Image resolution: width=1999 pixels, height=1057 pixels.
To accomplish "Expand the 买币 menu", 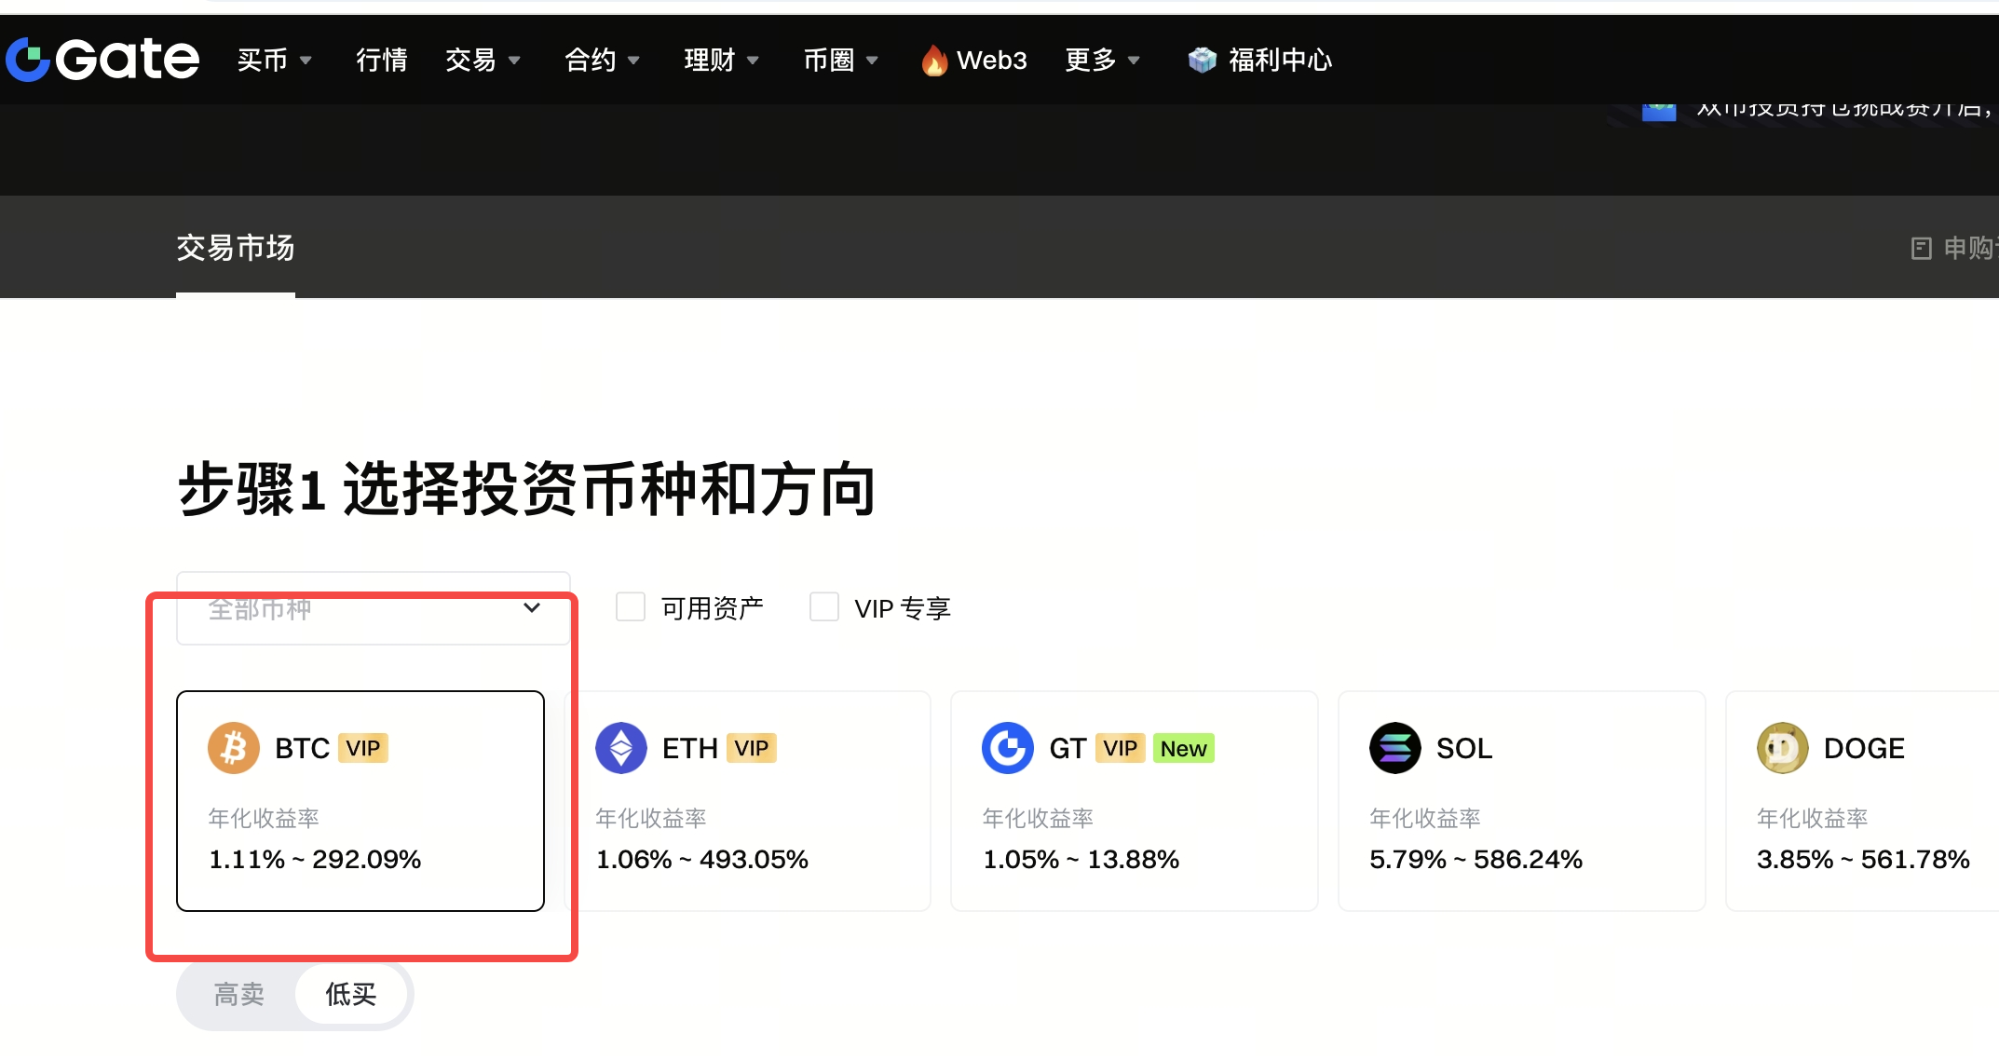I will (x=275, y=60).
